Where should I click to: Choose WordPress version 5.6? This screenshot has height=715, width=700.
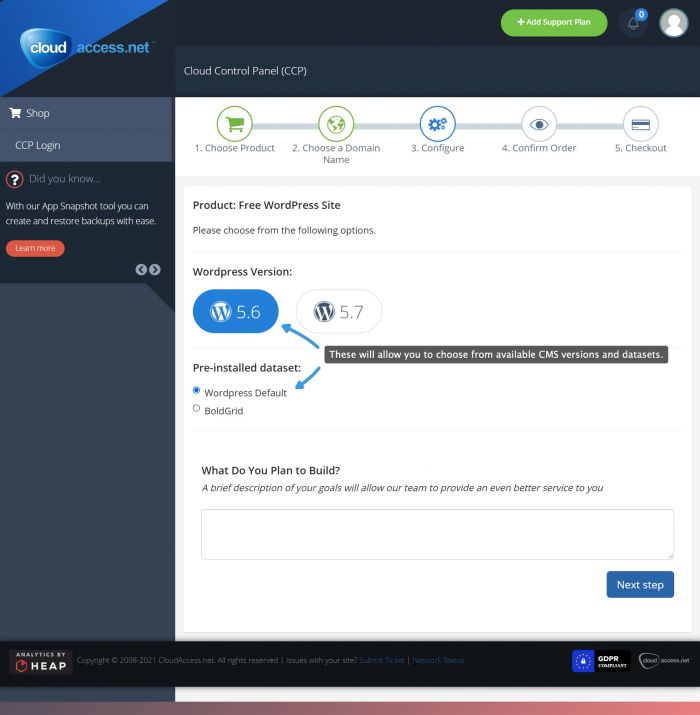tap(235, 311)
